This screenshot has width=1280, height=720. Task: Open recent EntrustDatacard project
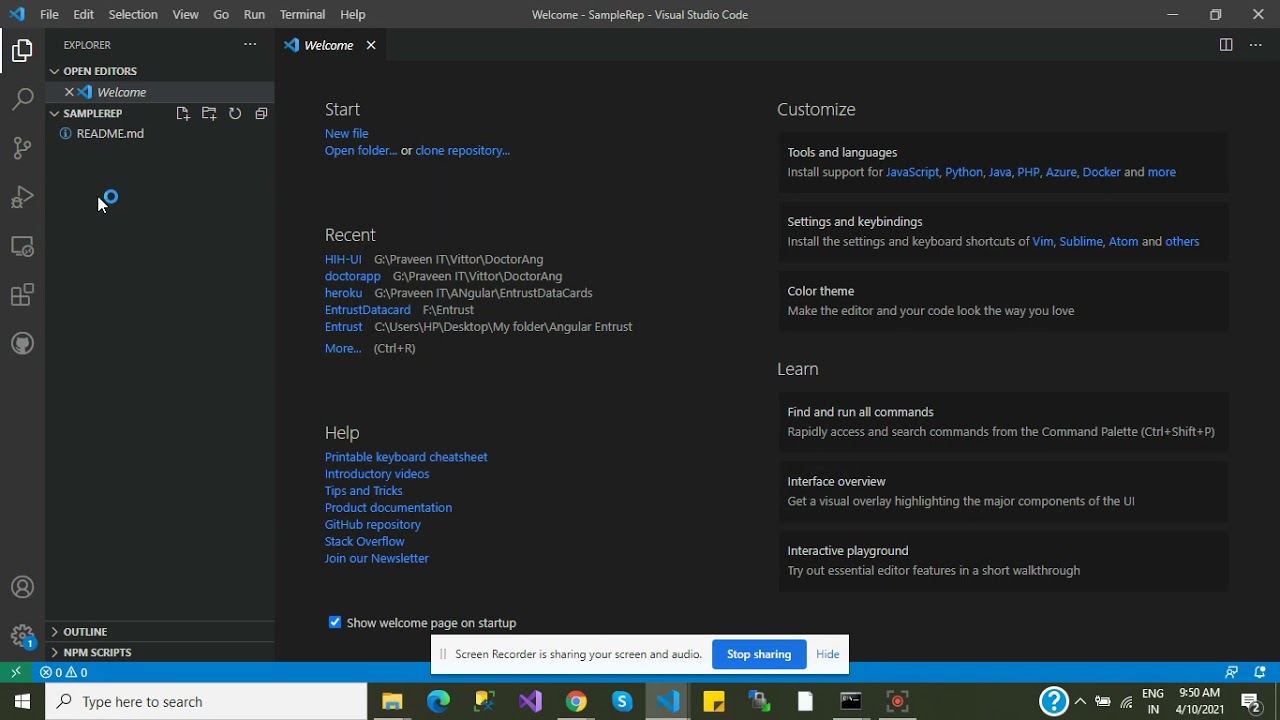point(367,310)
